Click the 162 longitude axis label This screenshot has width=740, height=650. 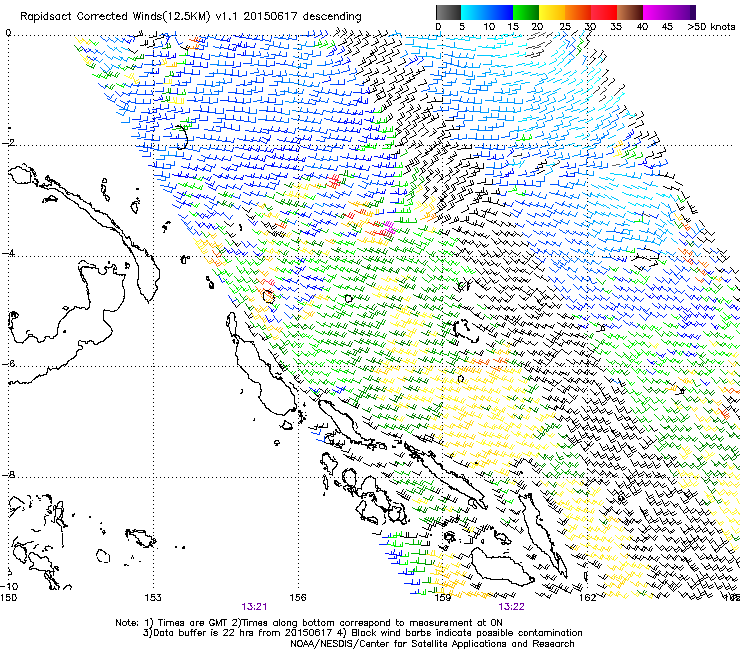(x=588, y=598)
